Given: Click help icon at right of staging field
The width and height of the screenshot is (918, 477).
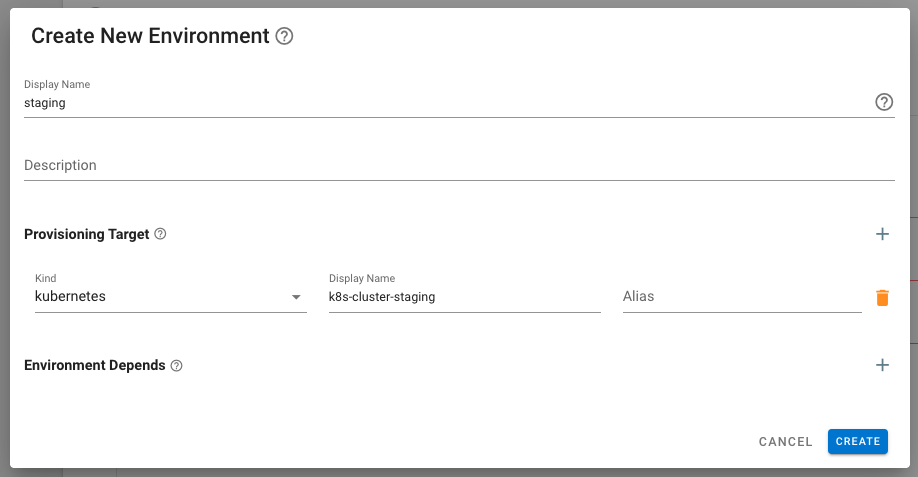Looking at the screenshot, I should point(884,102).
